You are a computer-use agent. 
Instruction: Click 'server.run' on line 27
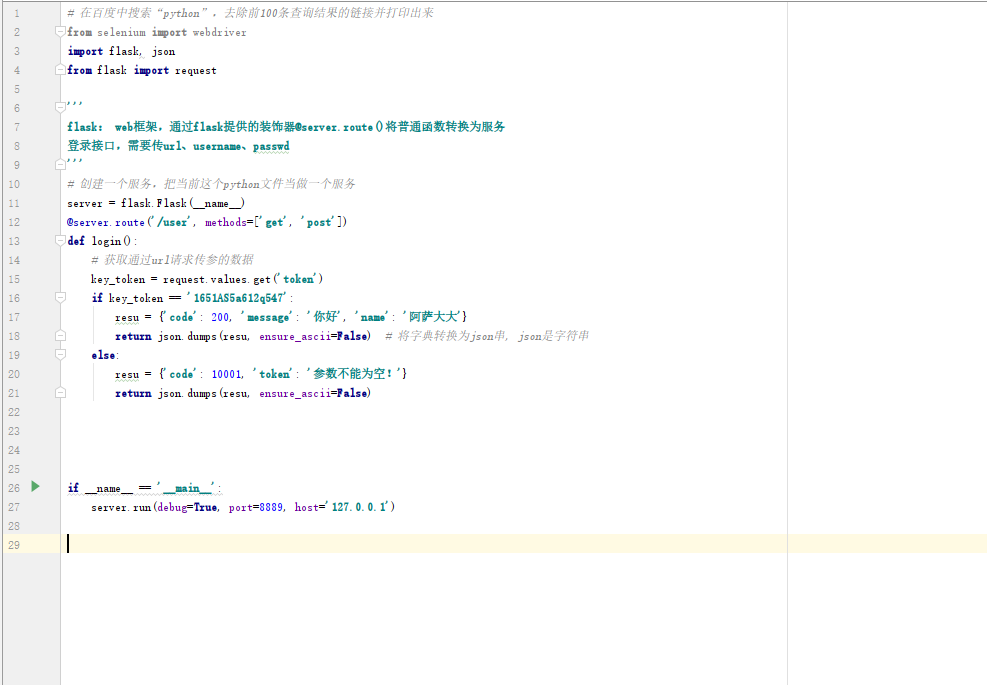point(121,507)
